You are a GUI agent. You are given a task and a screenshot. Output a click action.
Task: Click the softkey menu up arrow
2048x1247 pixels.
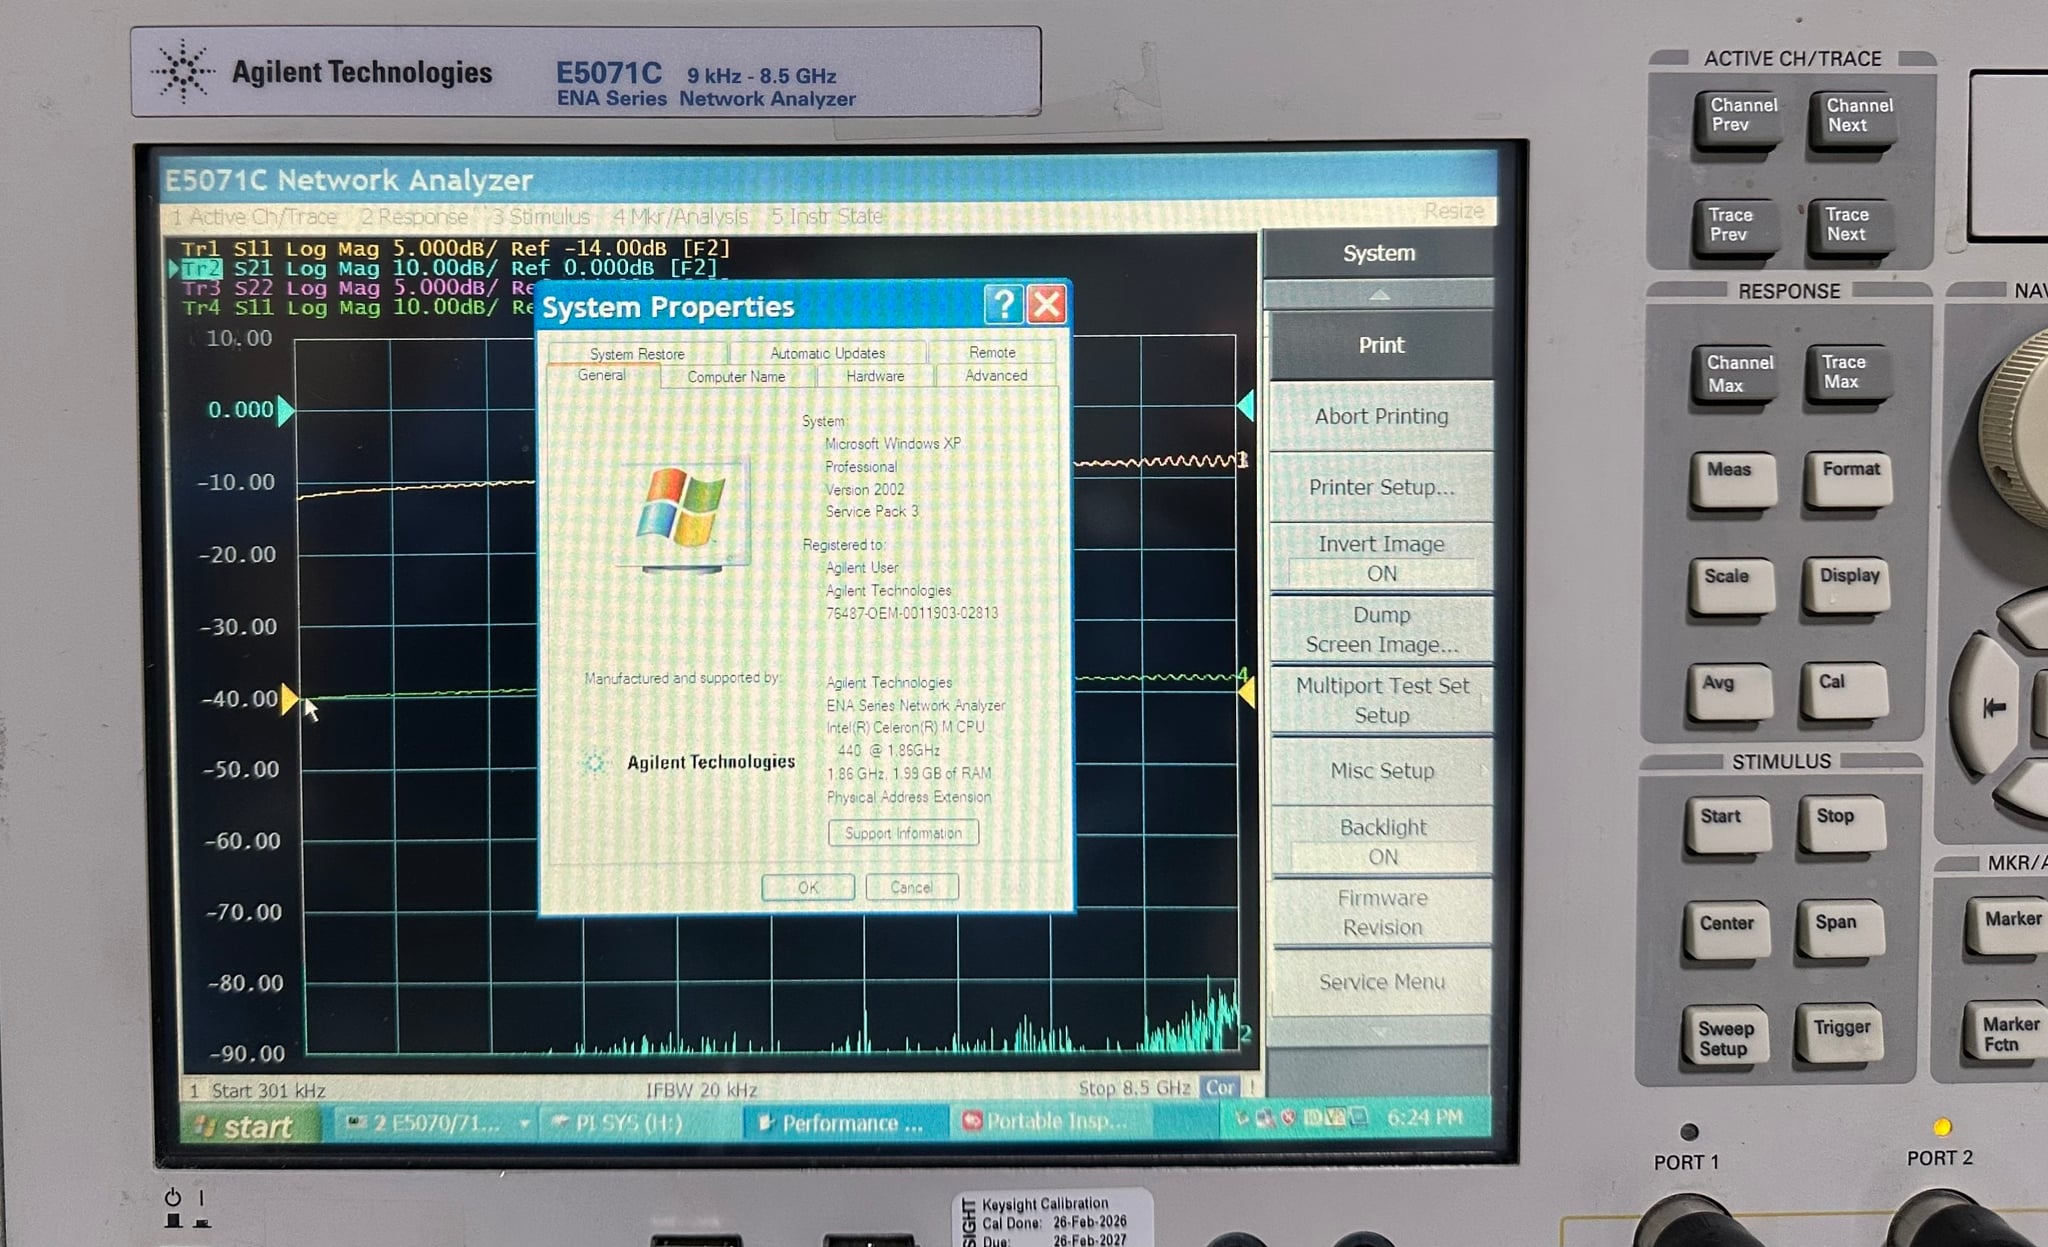coord(1379,294)
